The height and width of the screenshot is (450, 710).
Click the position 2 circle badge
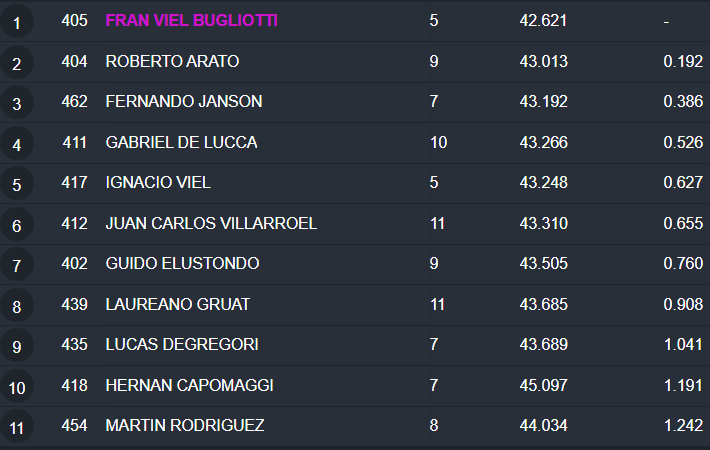tap(17, 63)
